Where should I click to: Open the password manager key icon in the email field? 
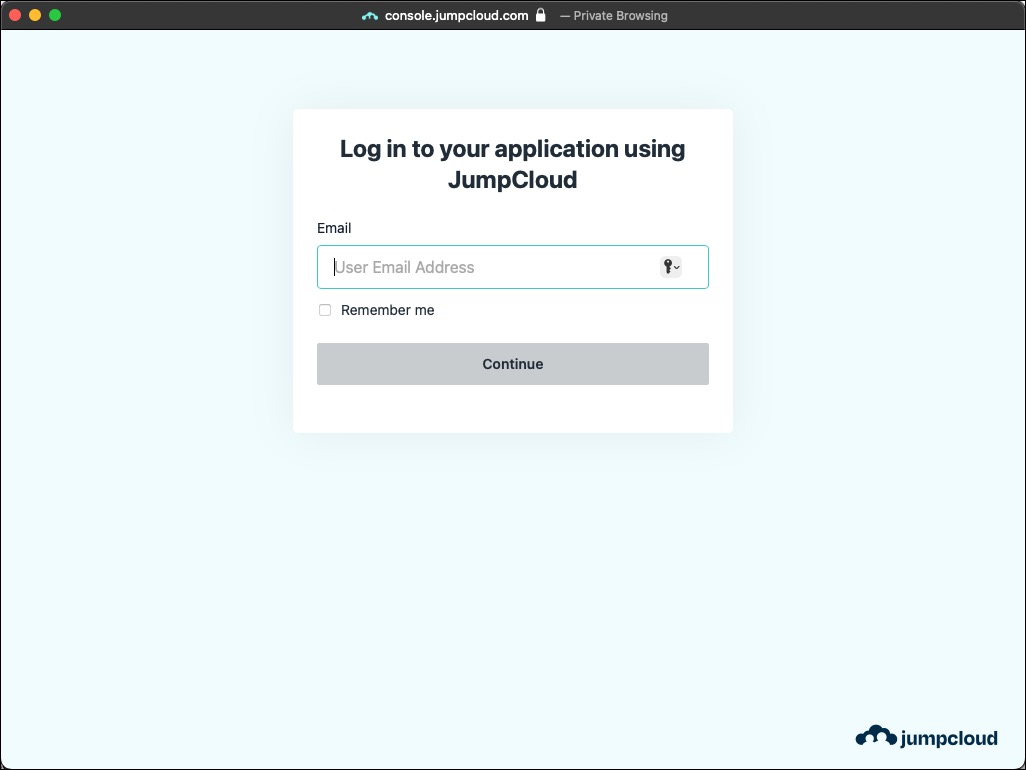671,267
